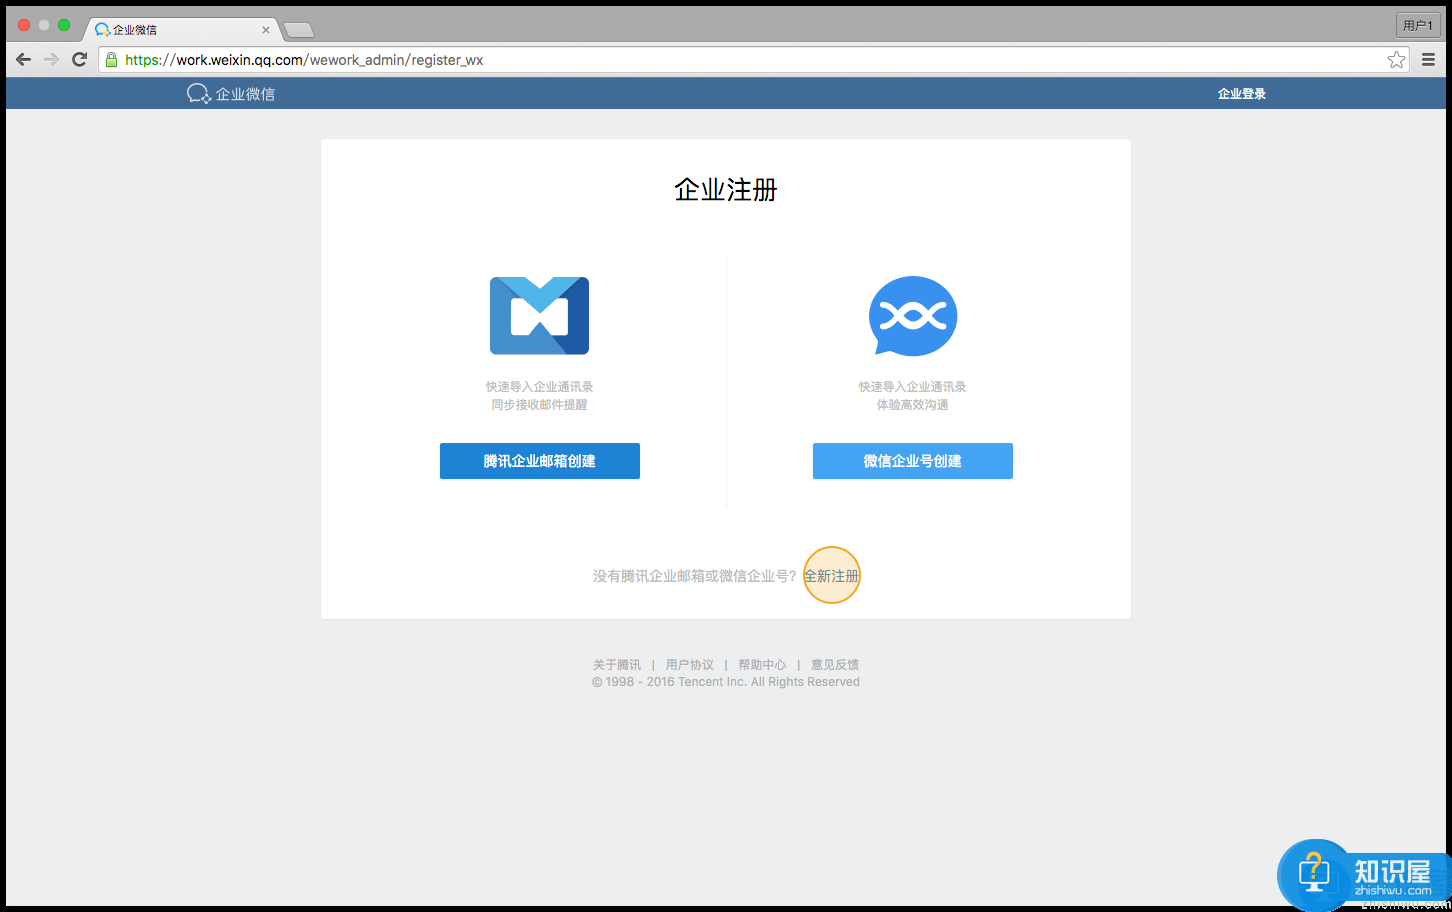The height and width of the screenshot is (912, 1452).
Task: Click the browser forward arrow
Action: (x=52, y=60)
